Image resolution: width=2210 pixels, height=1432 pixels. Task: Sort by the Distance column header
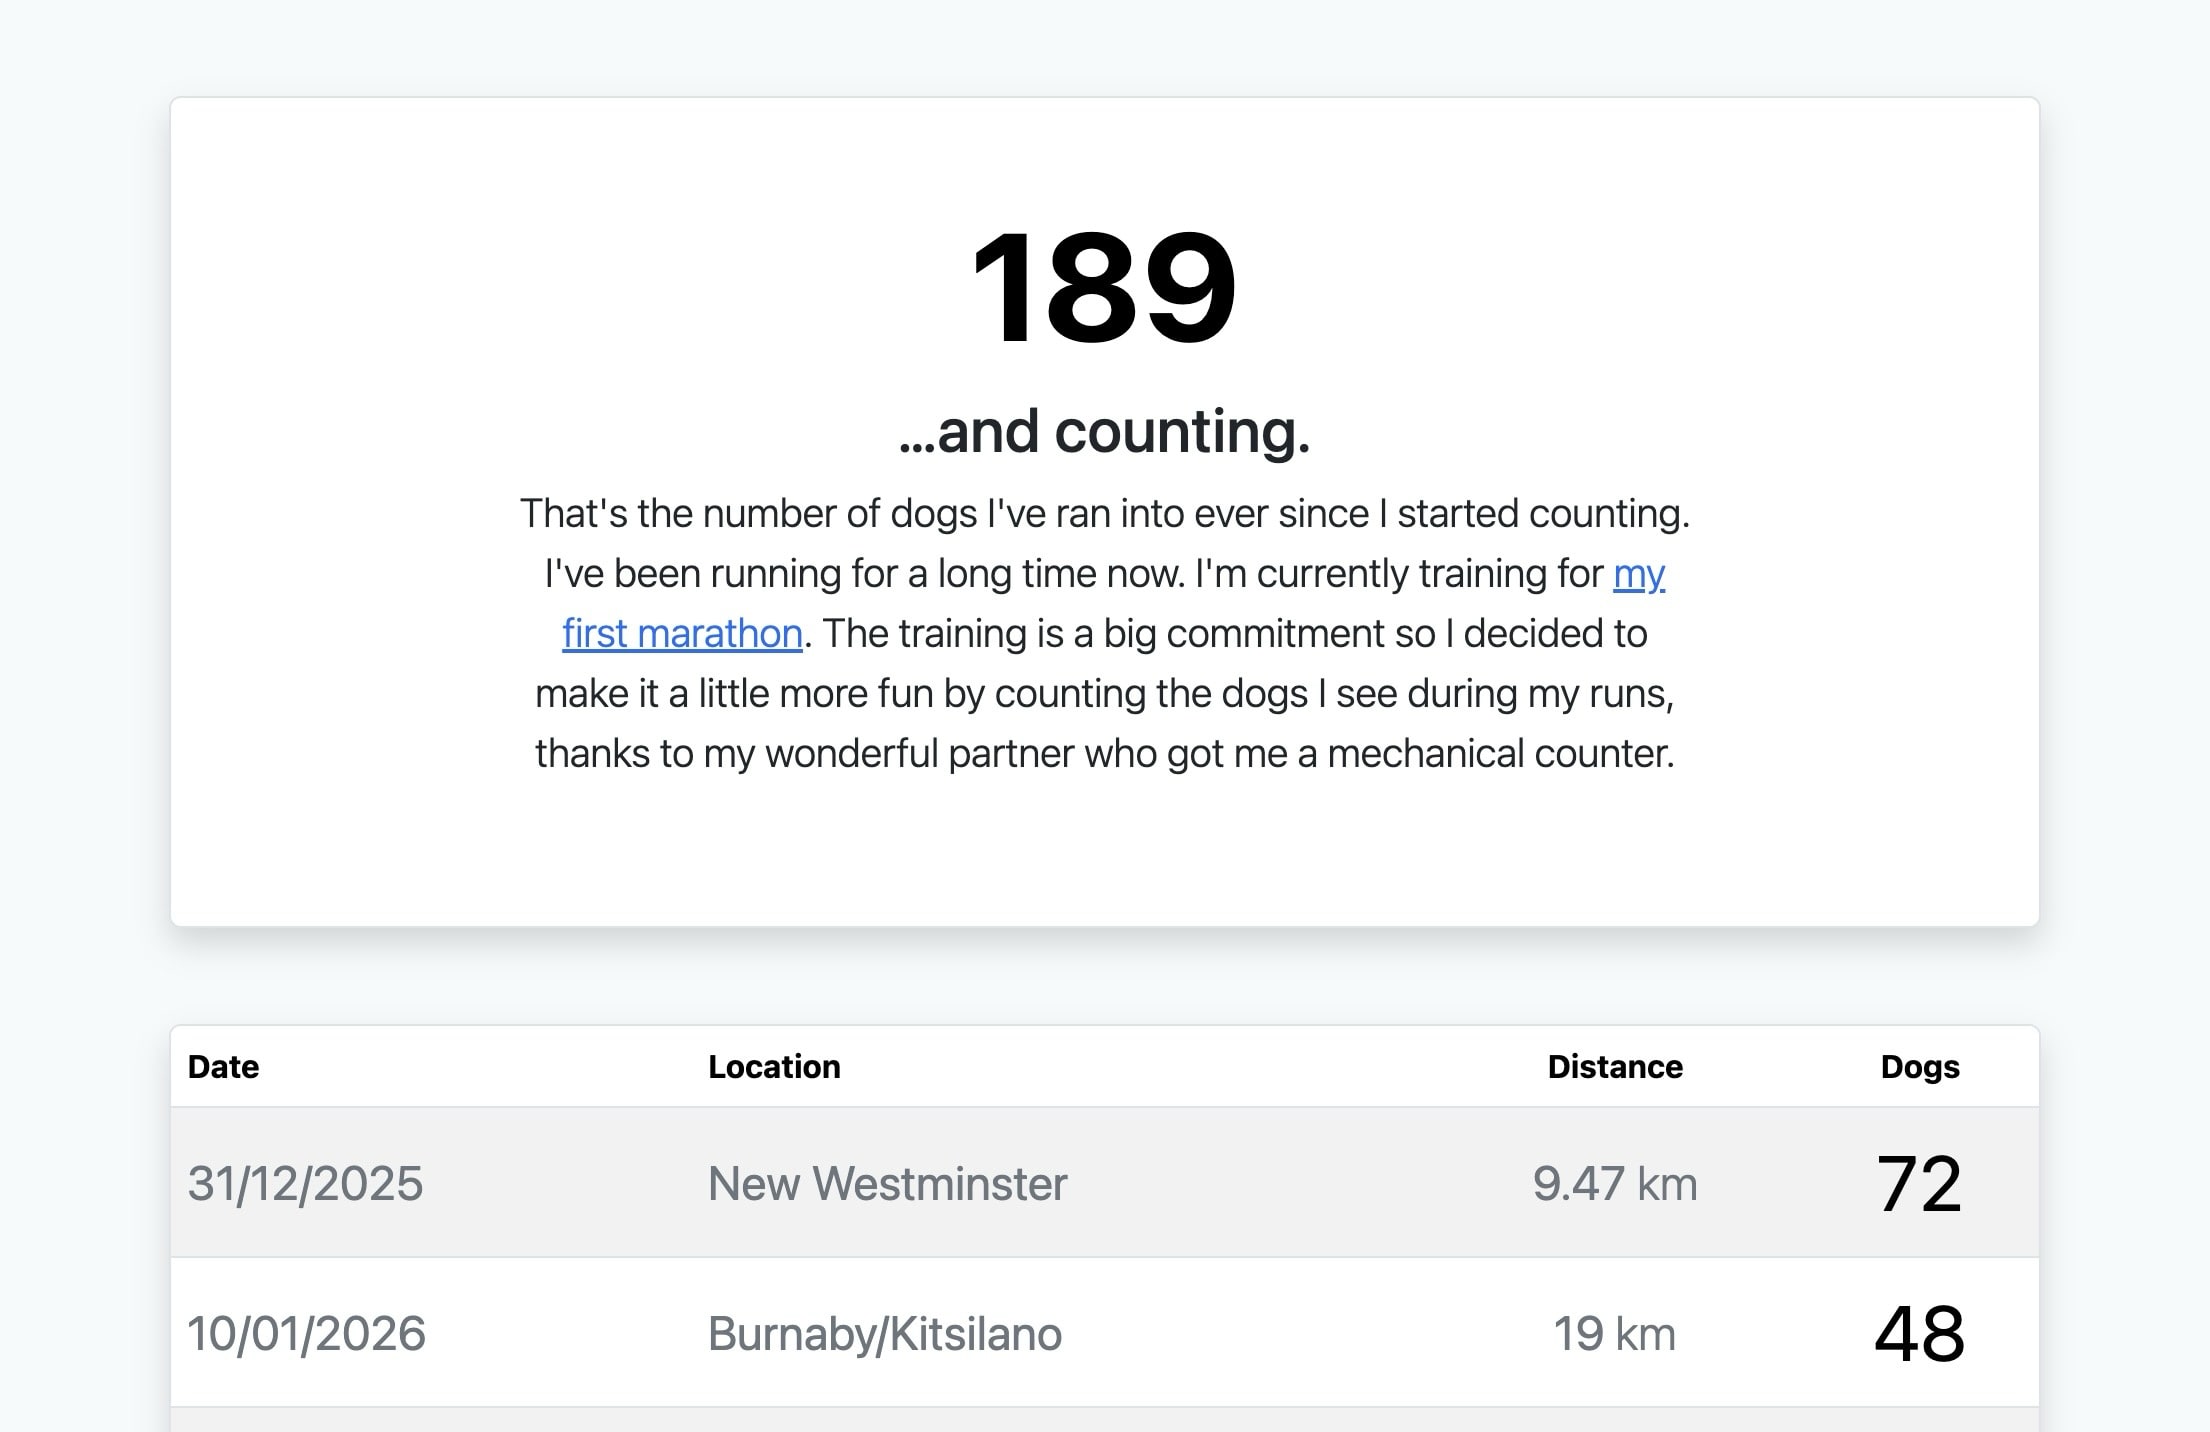click(x=1614, y=1066)
